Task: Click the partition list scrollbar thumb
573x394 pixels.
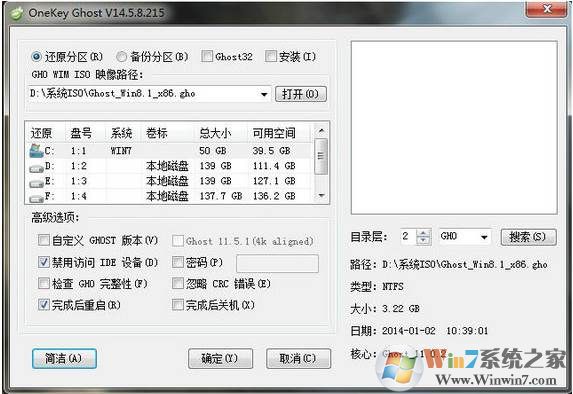Action: click(321, 156)
